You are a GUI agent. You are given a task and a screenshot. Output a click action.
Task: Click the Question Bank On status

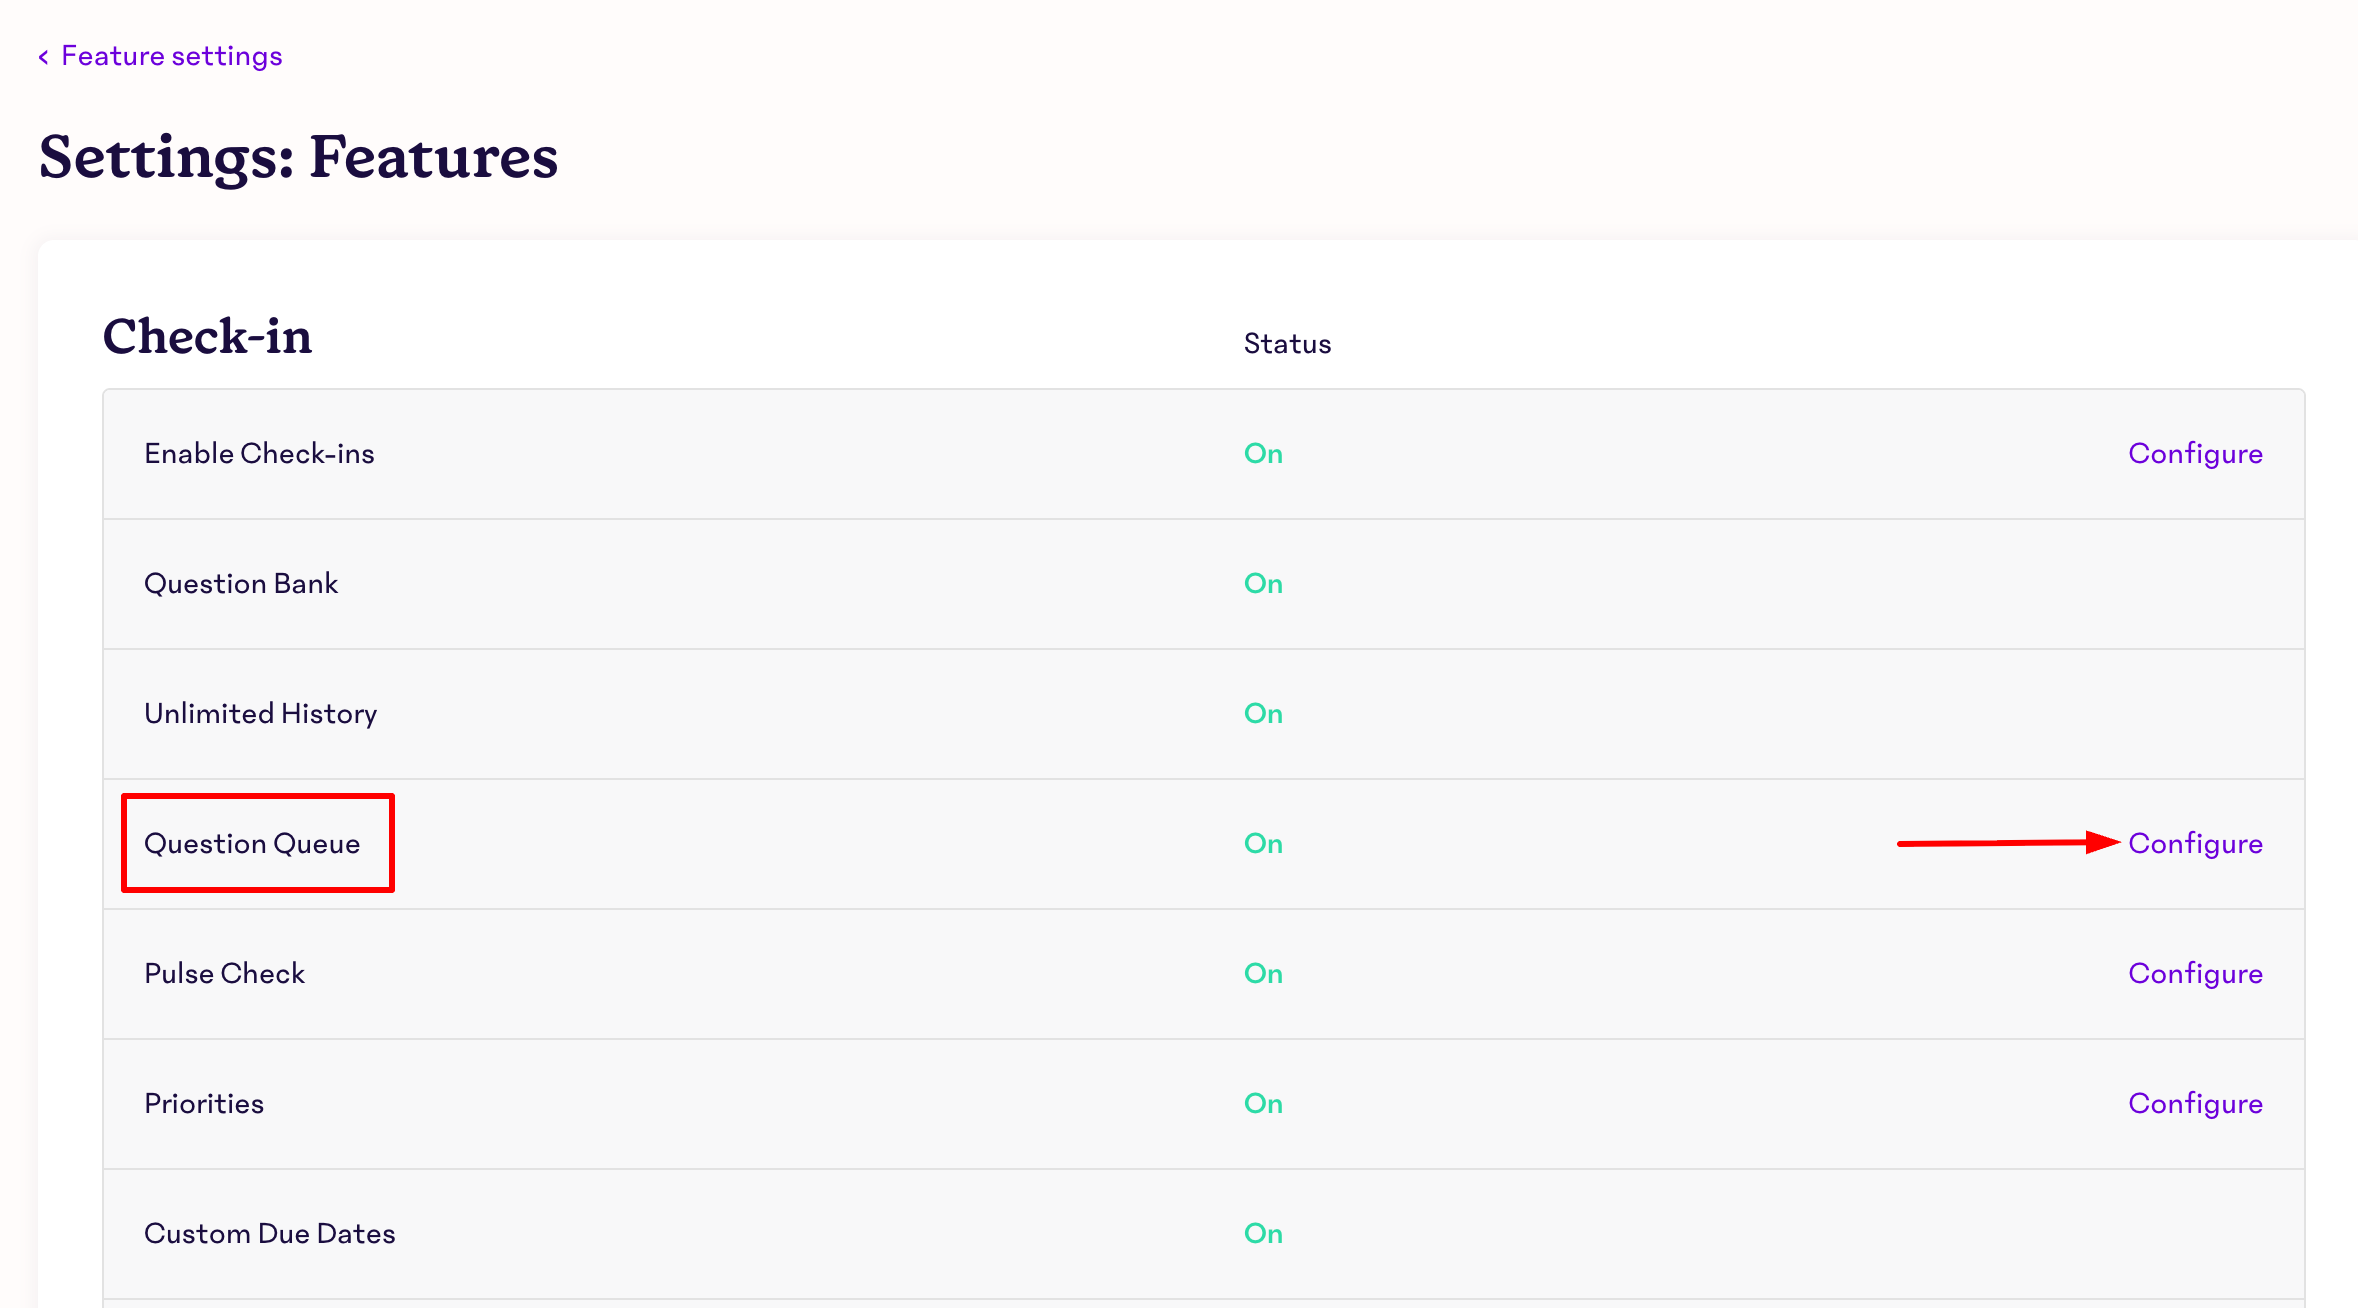(x=1263, y=583)
